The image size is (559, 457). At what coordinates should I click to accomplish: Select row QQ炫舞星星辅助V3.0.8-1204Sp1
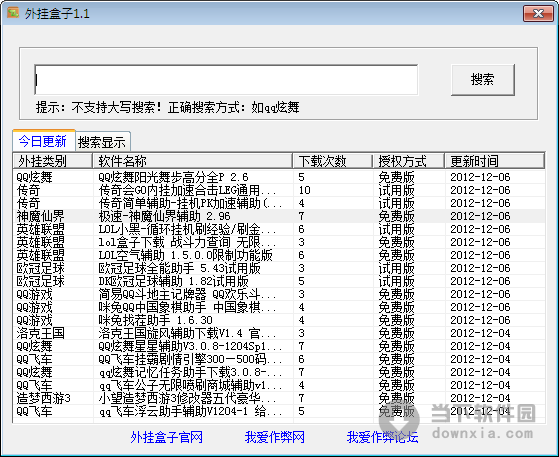tap(280, 346)
